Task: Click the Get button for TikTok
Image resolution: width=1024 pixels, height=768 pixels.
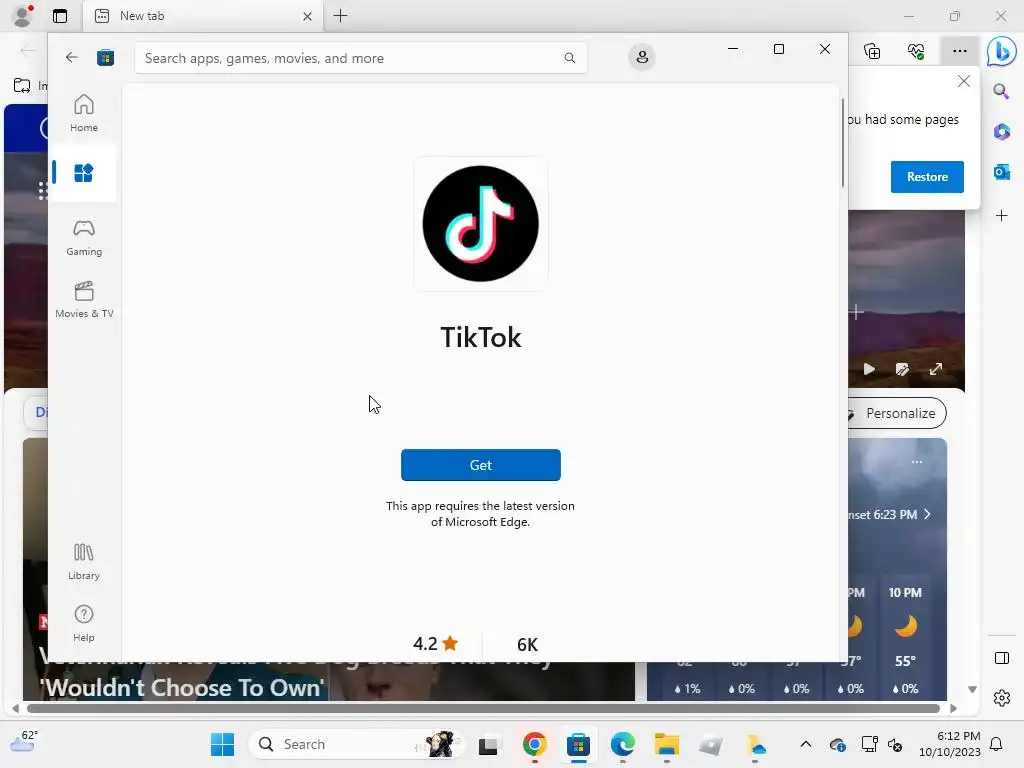Action: pos(481,465)
